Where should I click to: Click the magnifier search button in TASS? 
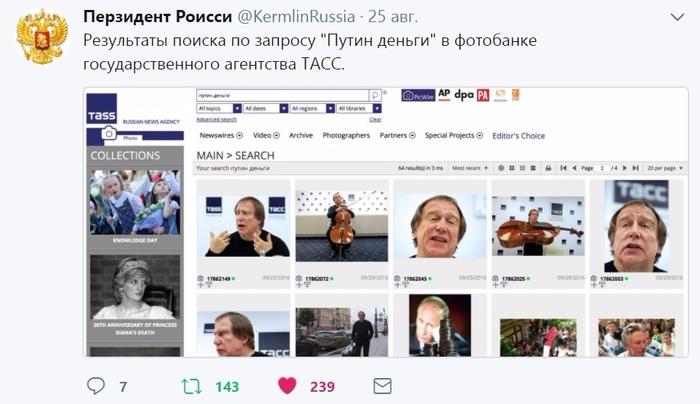[x=375, y=95]
